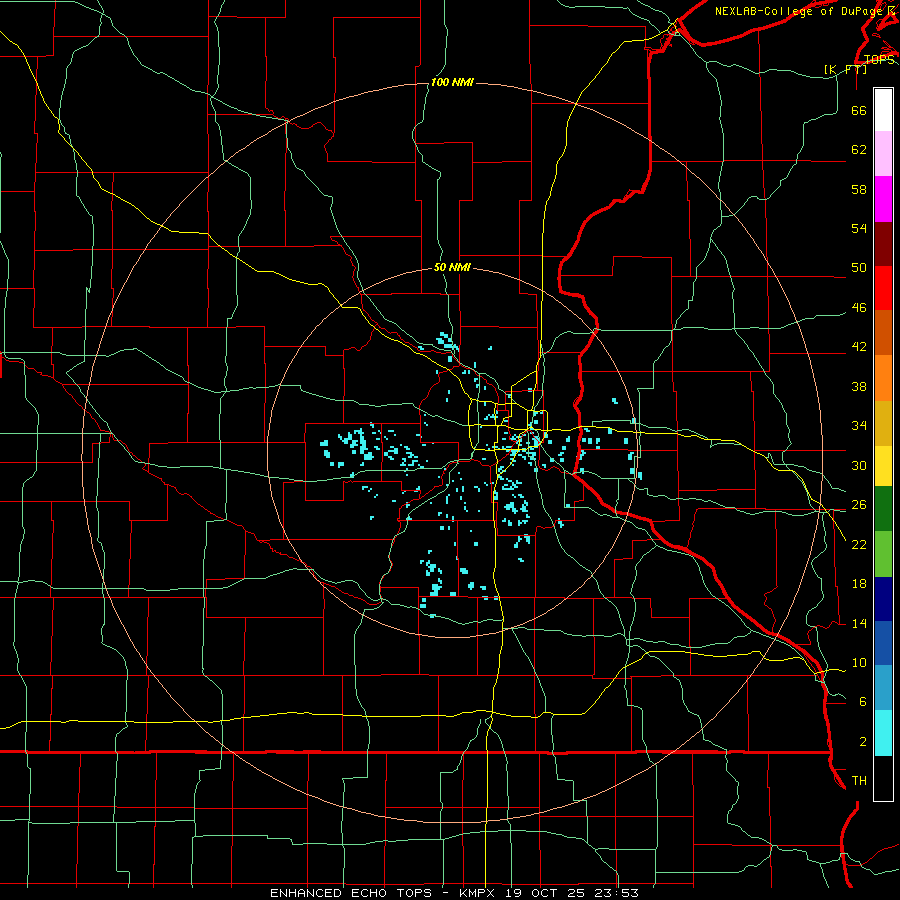Click the 30 legend value

tap(859, 465)
